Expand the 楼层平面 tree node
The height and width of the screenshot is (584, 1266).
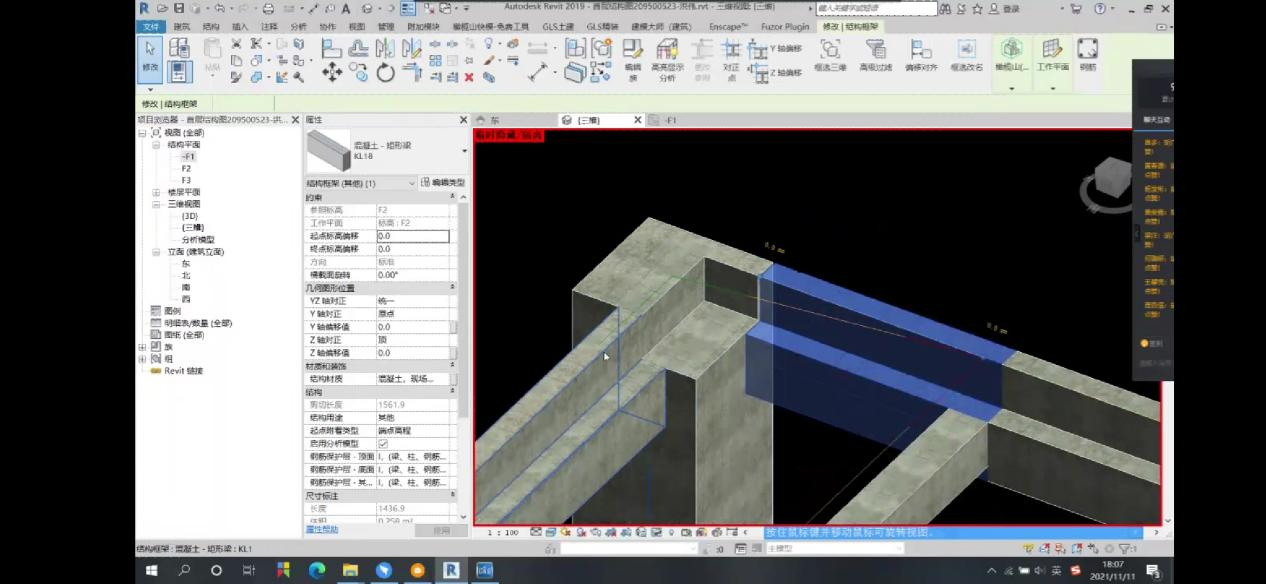pyautogui.click(x=156, y=192)
